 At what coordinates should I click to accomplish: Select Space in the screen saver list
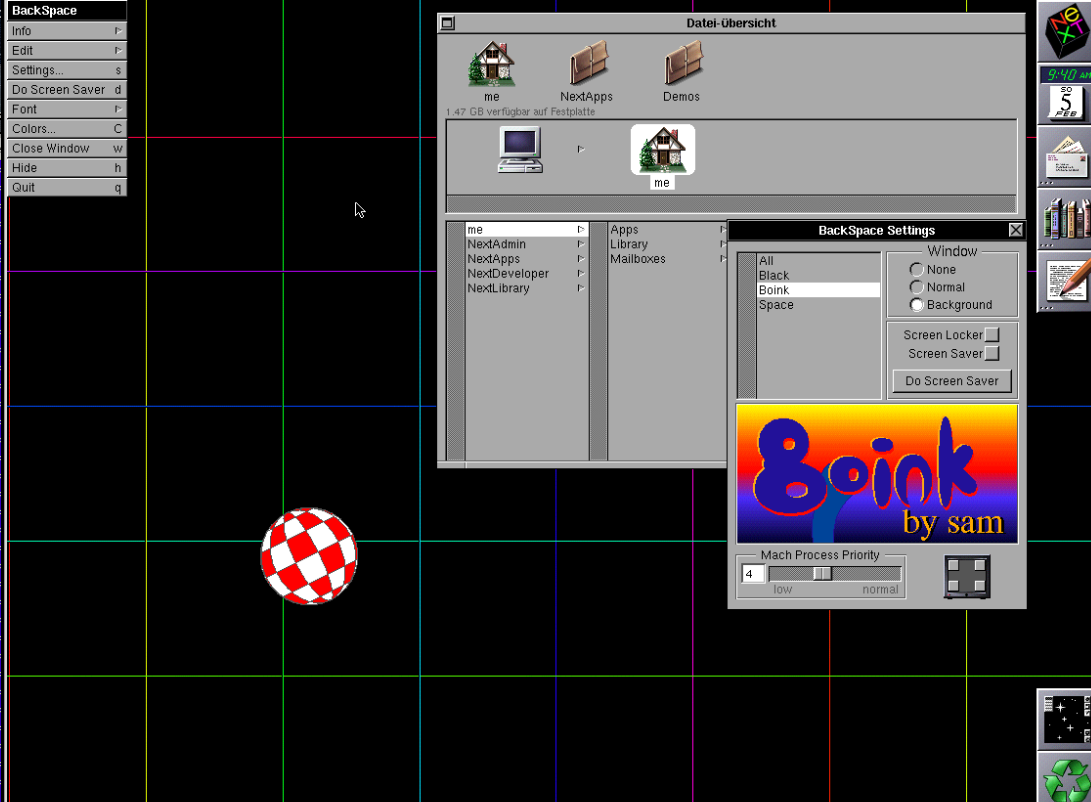point(776,305)
